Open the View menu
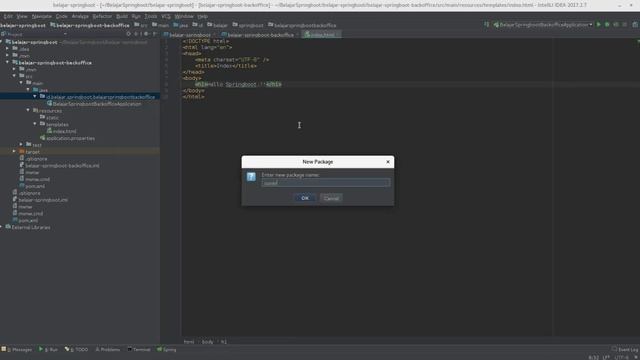This screenshot has height=360, width=640. pos(22,16)
